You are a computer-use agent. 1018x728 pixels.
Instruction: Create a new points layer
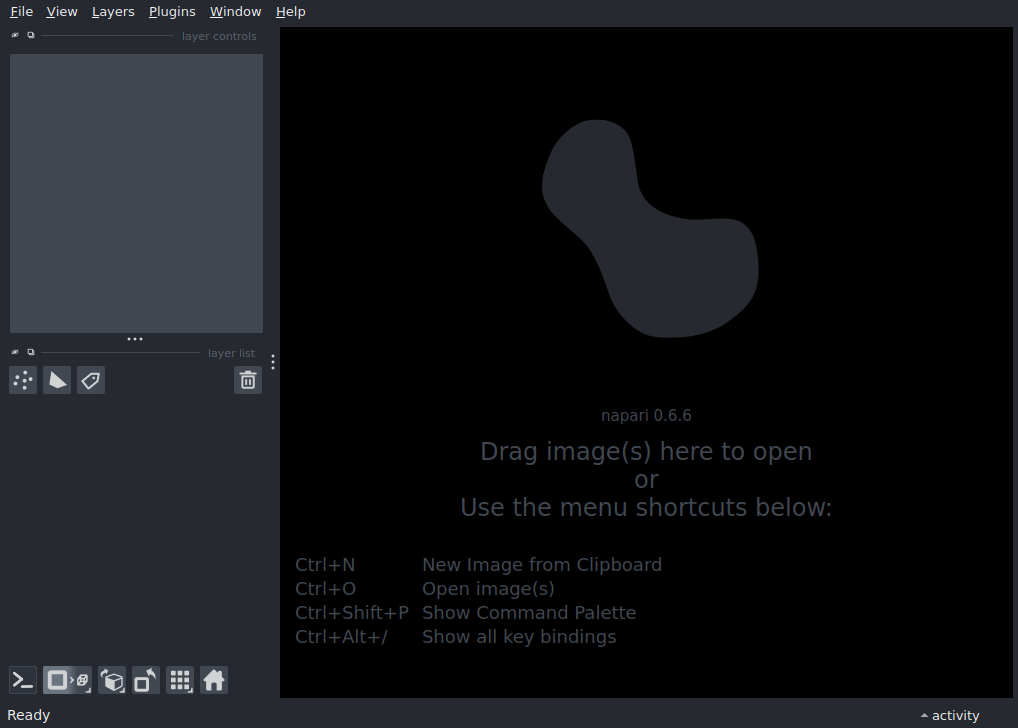[x=23, y=380]
